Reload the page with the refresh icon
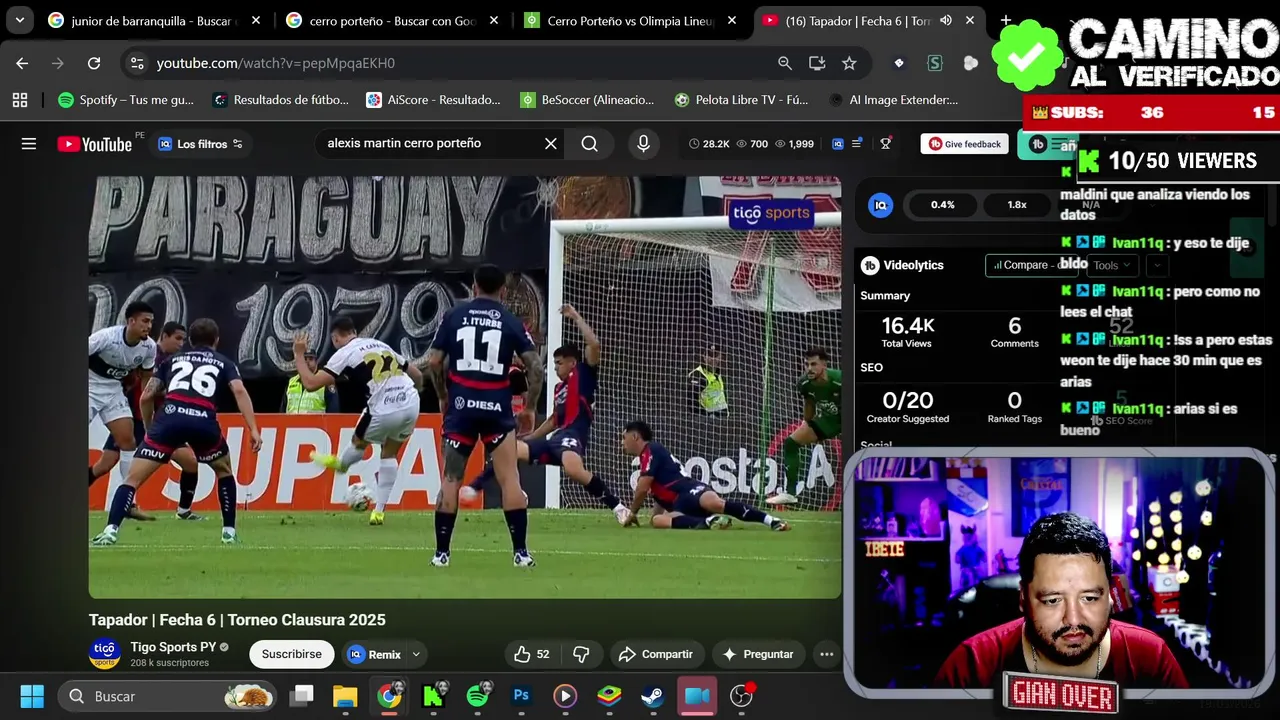1280x720 pixels. [x=94, y=63]
